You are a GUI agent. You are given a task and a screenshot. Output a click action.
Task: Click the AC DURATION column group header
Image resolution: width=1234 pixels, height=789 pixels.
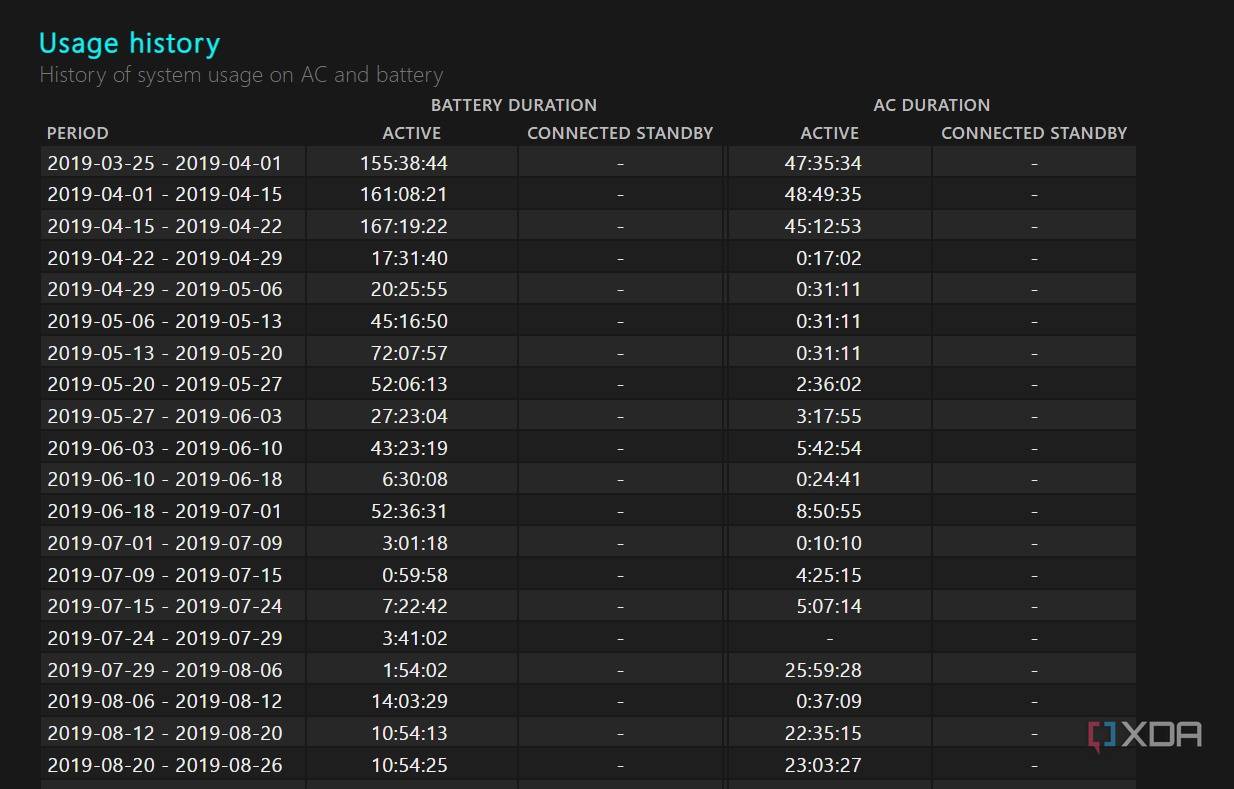(932, 105)
